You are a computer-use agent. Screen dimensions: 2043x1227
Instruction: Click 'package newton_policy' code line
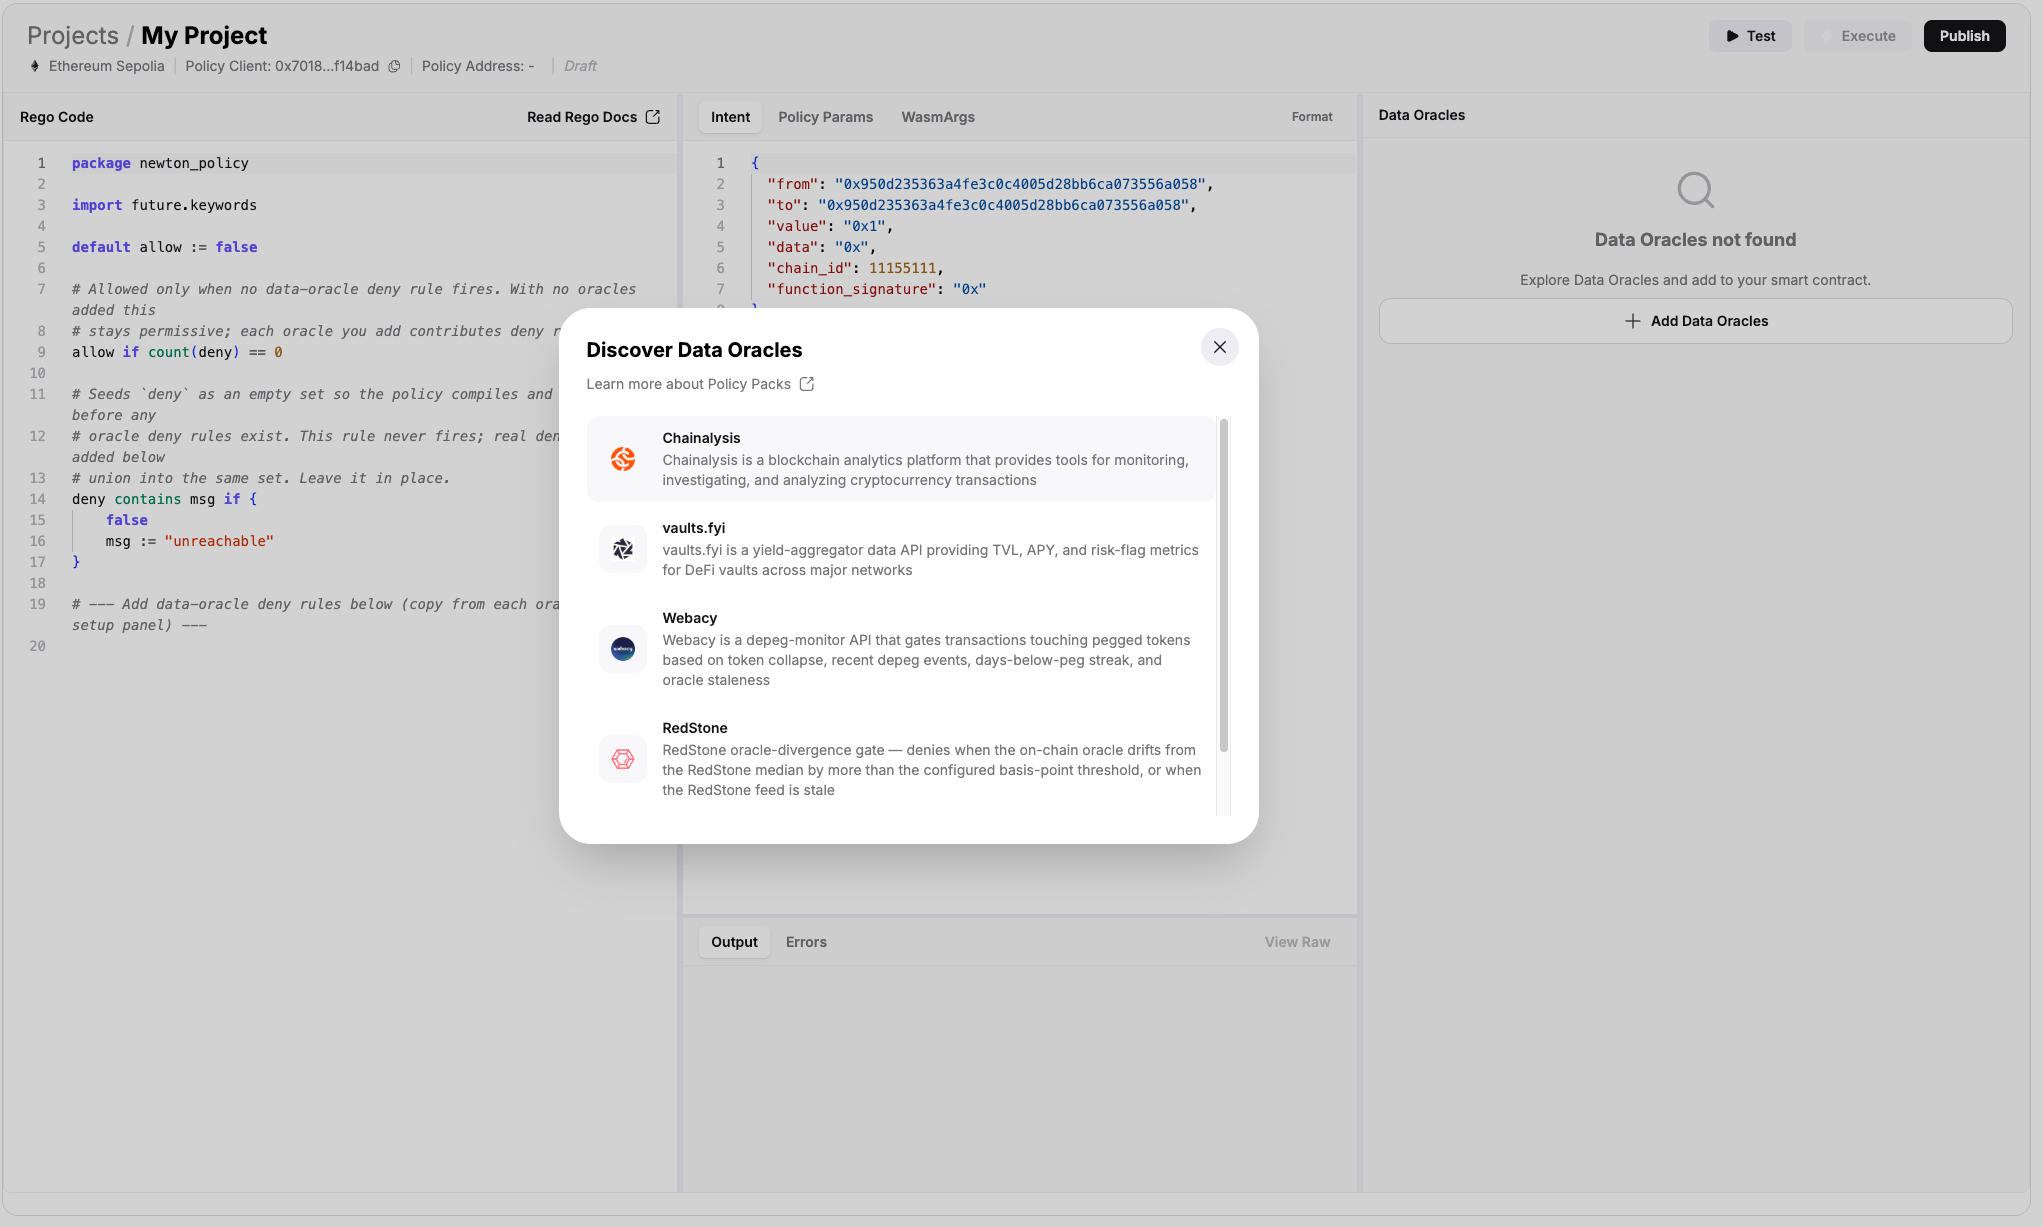(160, 163)
